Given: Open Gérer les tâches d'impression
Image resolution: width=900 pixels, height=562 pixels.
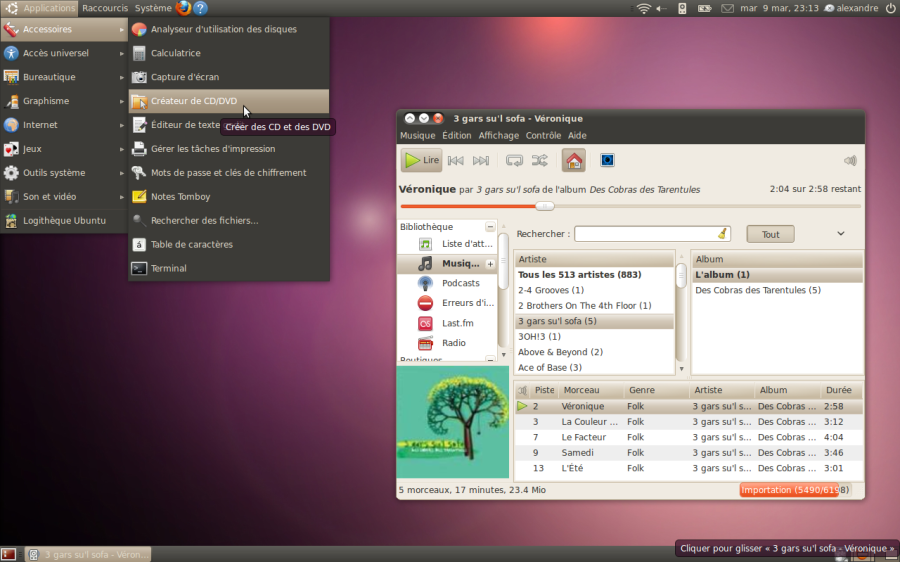Looking at the screenshot, I should pyautogui.click(x=229, y=149).
